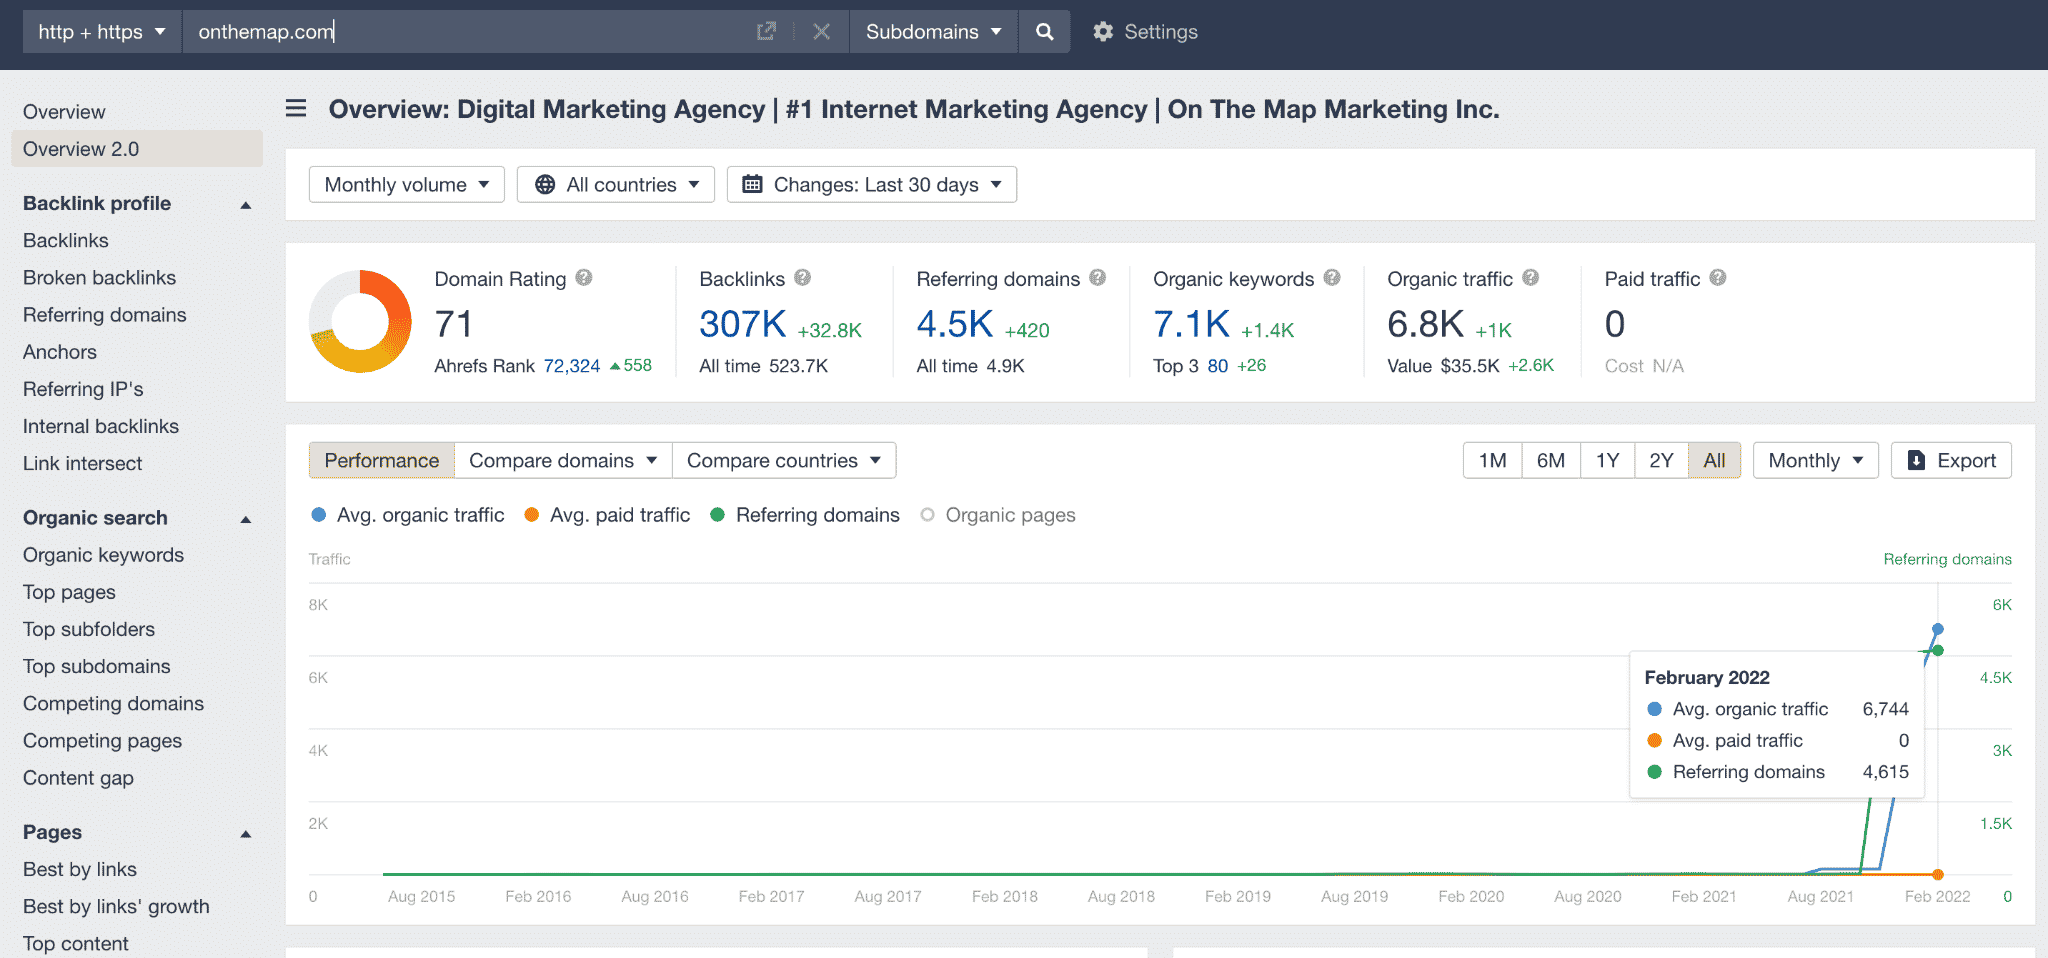Viewport: 2048px width, 958px height.
Task: Open Settings via the gear icon
Action: pos(1102,31)
